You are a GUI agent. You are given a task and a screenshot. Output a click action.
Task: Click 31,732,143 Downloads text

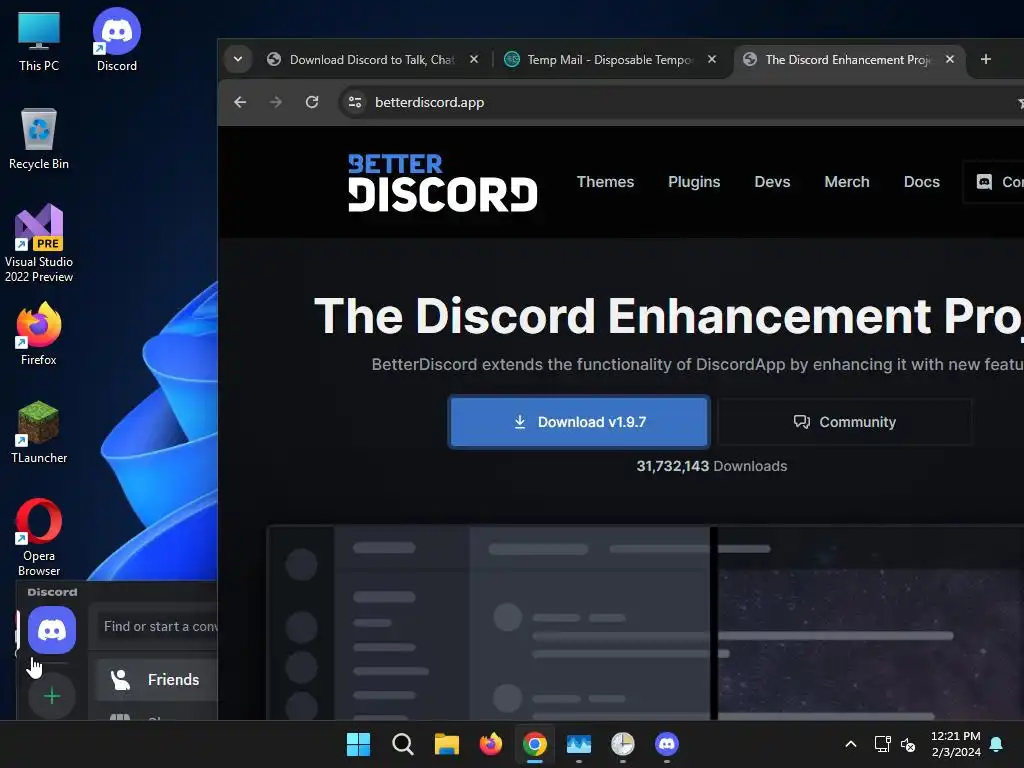click(x=712, y=466)
